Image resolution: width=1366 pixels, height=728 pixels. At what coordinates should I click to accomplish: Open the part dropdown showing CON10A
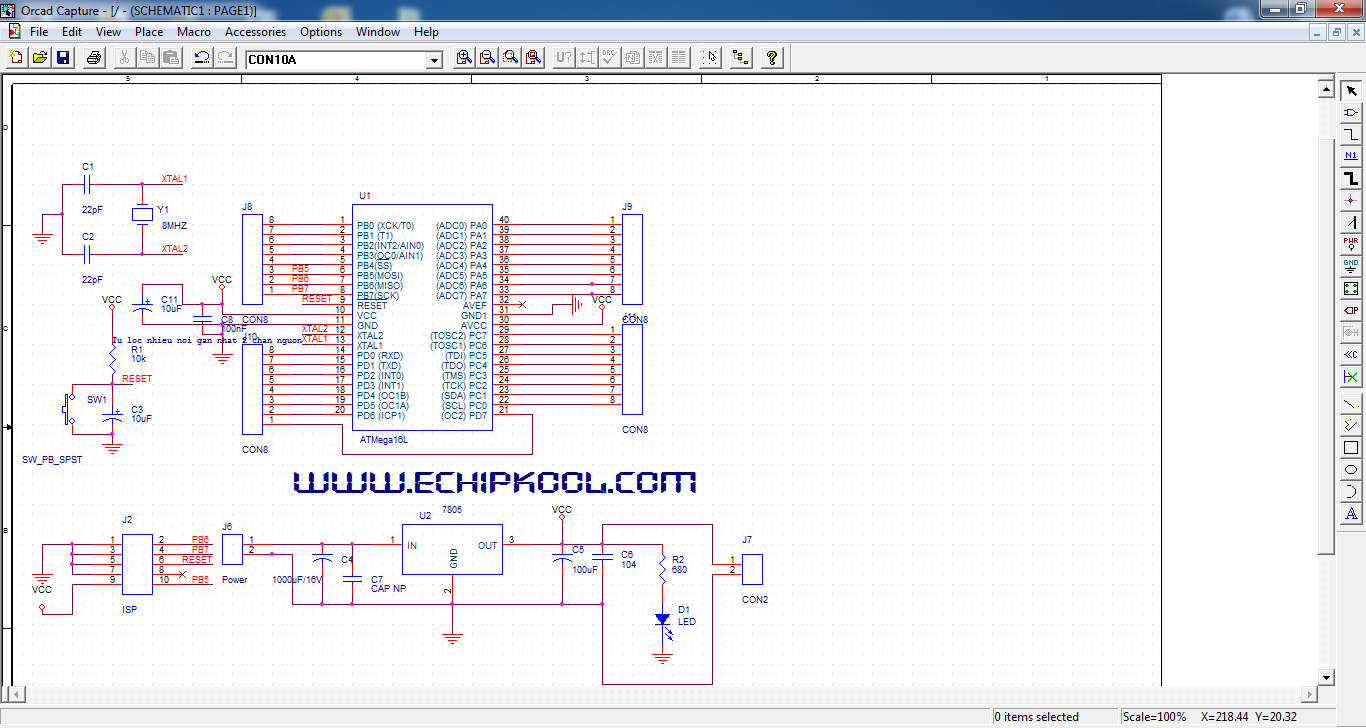point(434,60)
